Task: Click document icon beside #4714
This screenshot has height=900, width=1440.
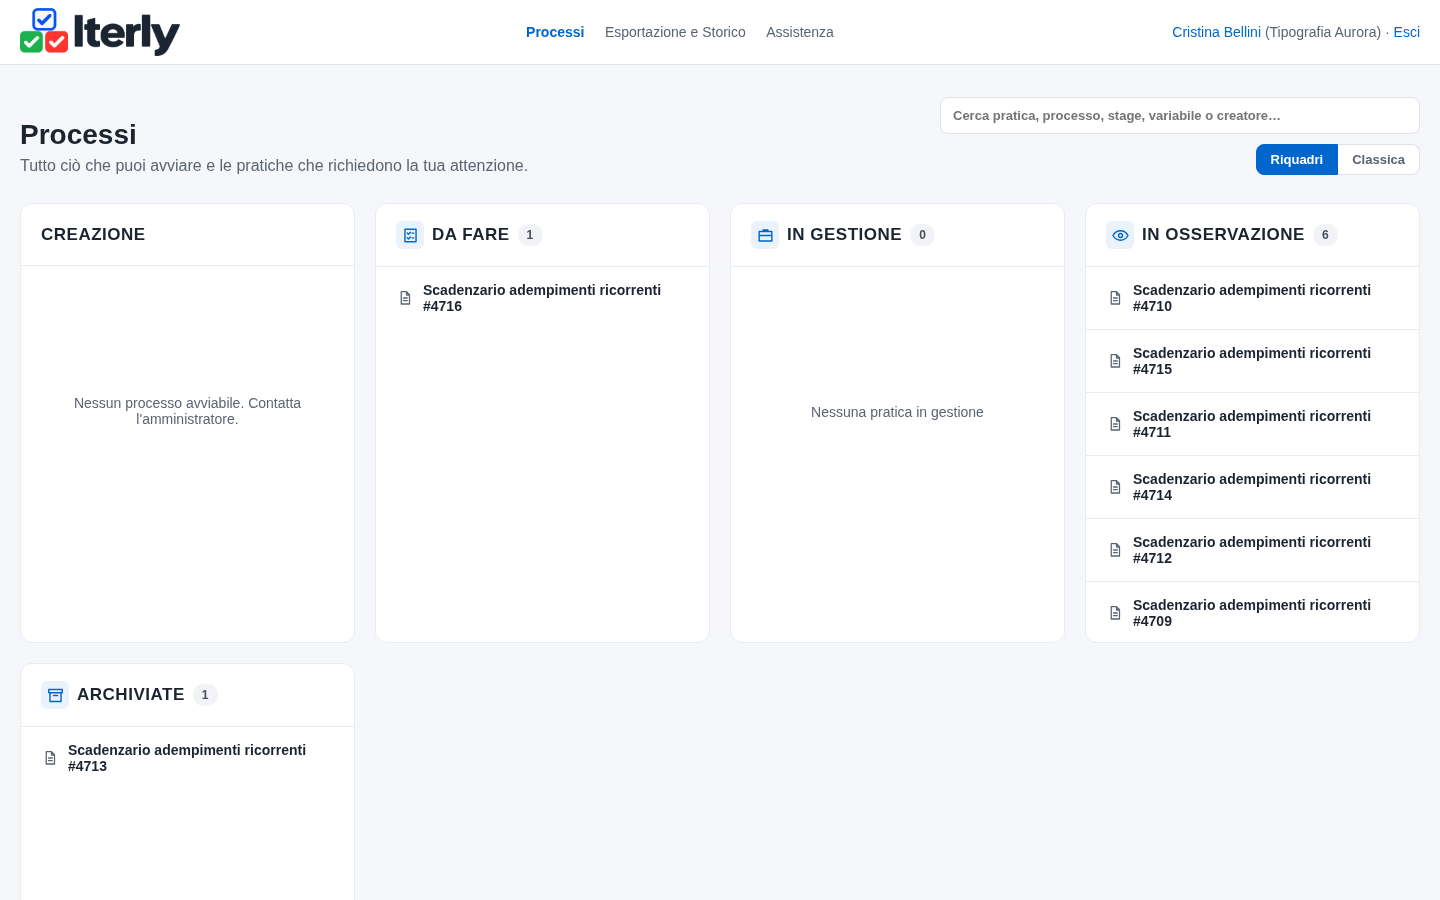Action: [x=1115, y=487]
